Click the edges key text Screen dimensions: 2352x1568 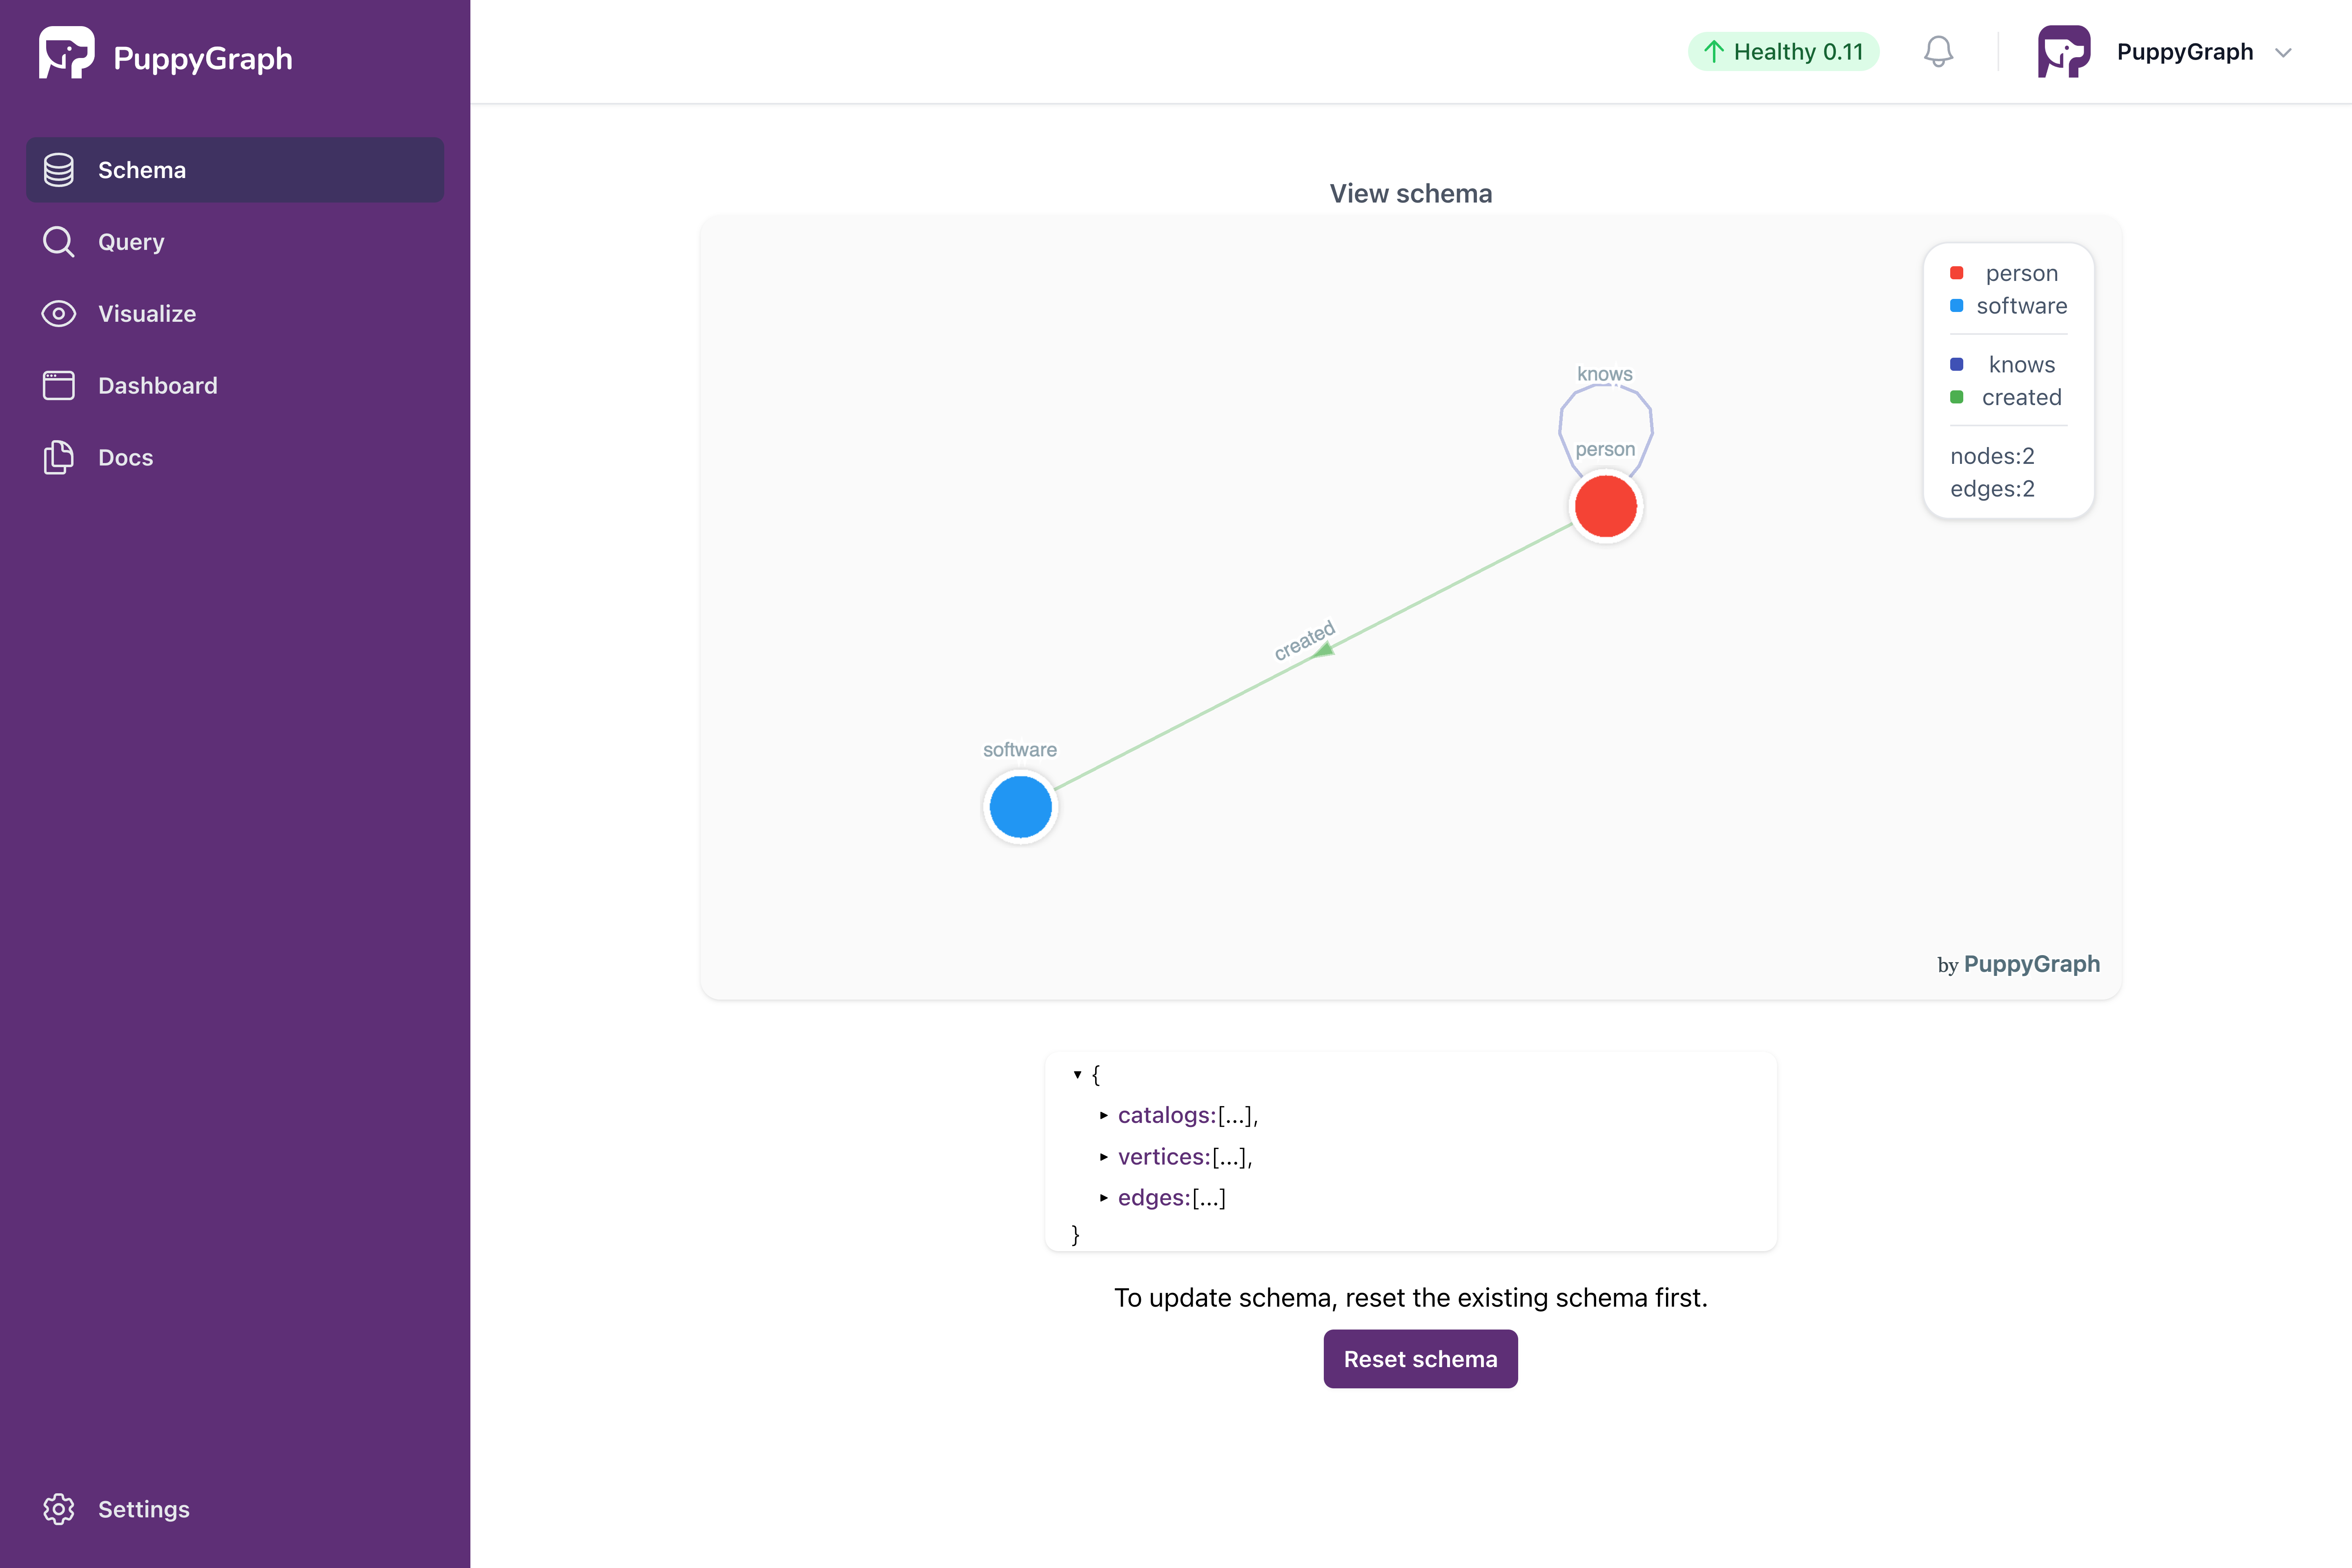tap(1154, 1198)
